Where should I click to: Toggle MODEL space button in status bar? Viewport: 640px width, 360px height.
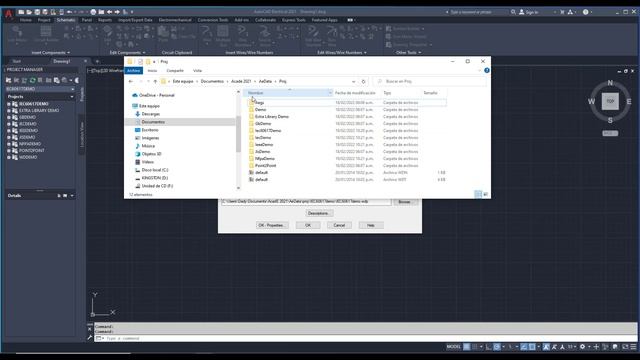click(x=453, y=347)
